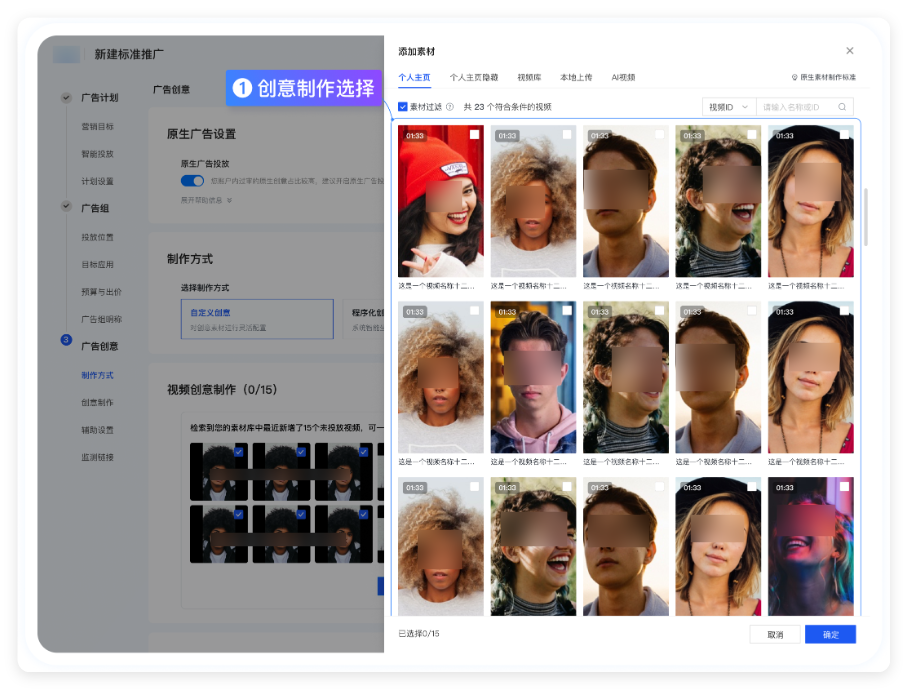This screenshot has height=689, width=907.
Task: Open the 本地上传 tab
Action: (576, 77)
